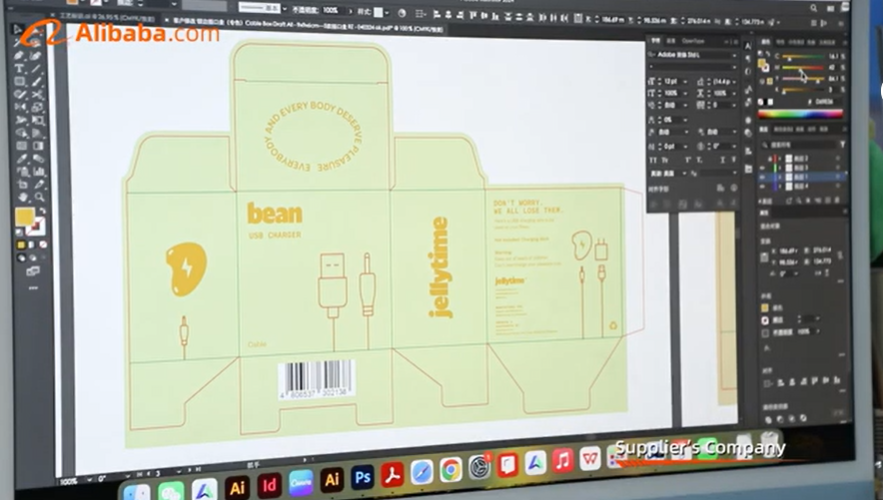
Task: Toggle Small Caps (Tt) in Character panel
Action: (665, 160)
